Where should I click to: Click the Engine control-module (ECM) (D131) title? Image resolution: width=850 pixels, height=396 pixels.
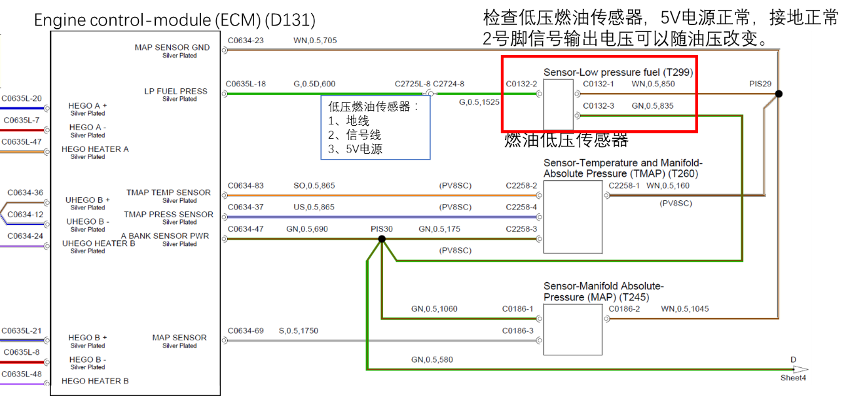pyautogui.click(x=175, y=21)
